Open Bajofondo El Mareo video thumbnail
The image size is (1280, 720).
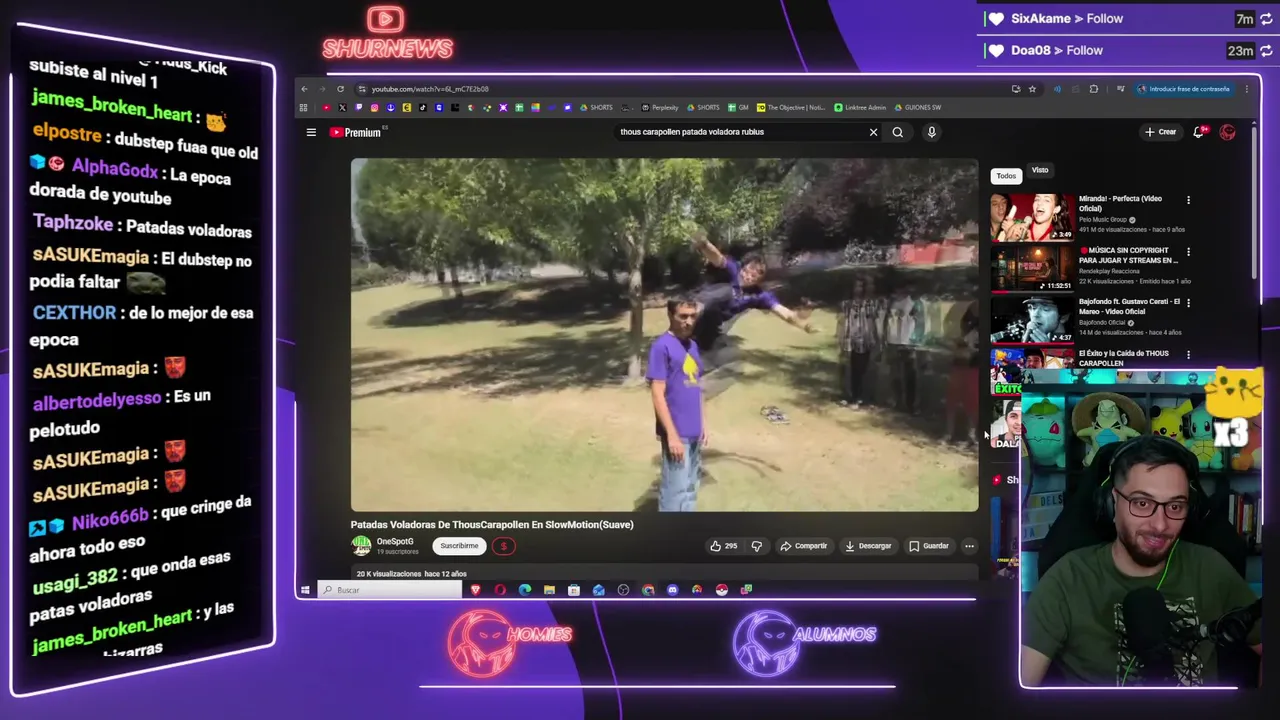click(x=1032, y=320)
